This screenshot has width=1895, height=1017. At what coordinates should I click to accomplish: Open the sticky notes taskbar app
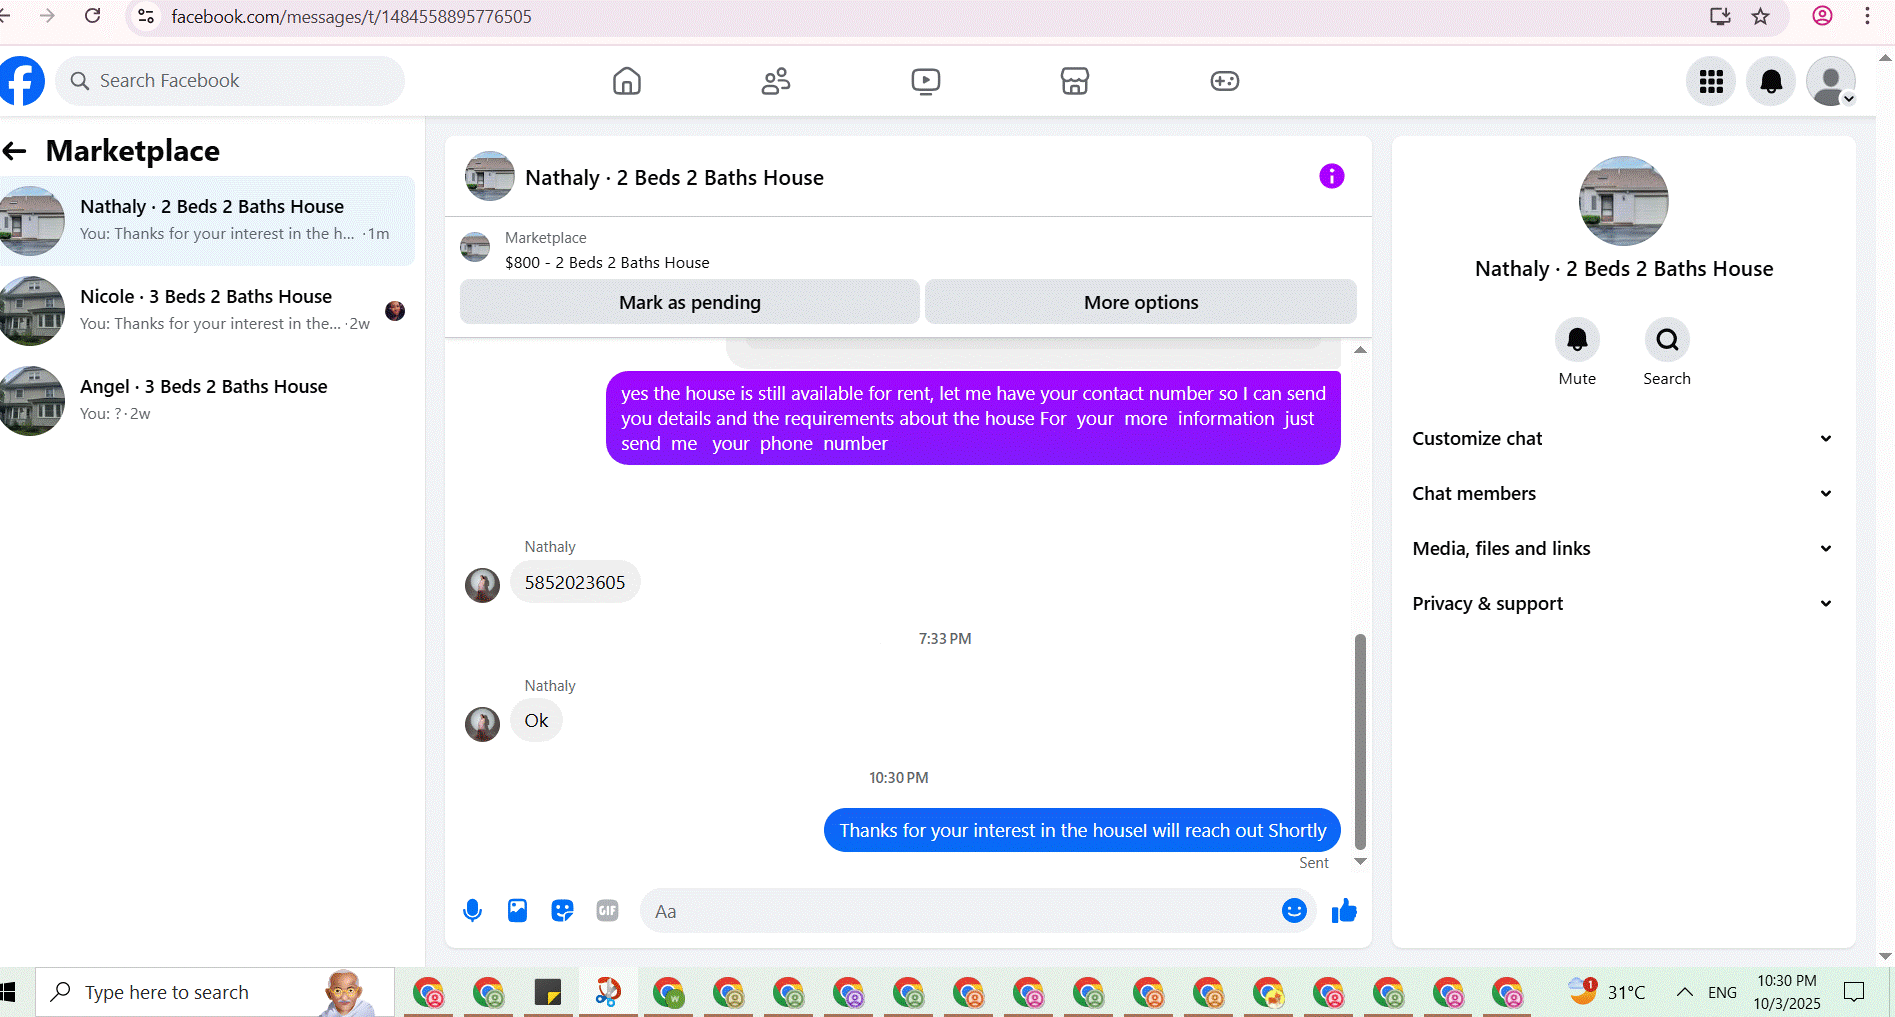548,992
